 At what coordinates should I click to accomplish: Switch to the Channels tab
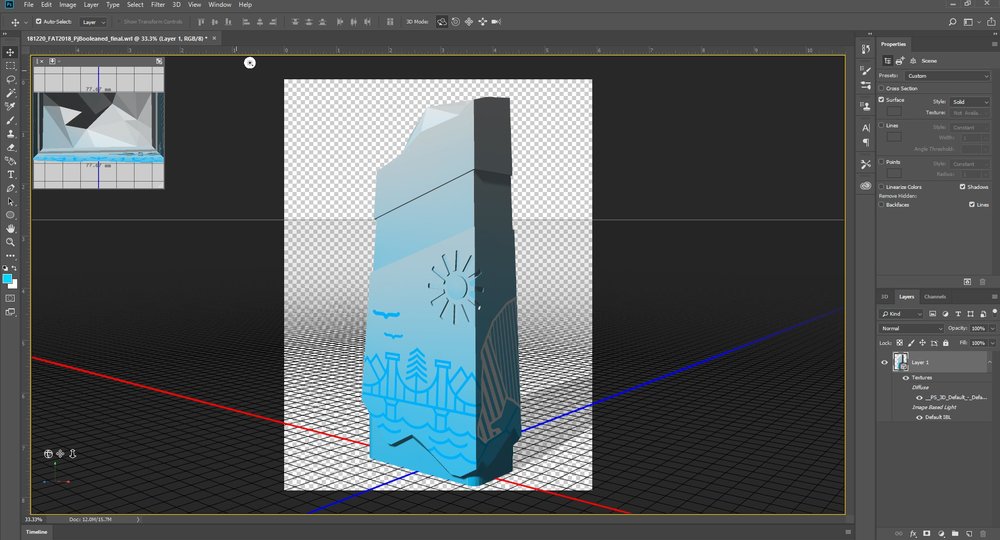point(935,297)
